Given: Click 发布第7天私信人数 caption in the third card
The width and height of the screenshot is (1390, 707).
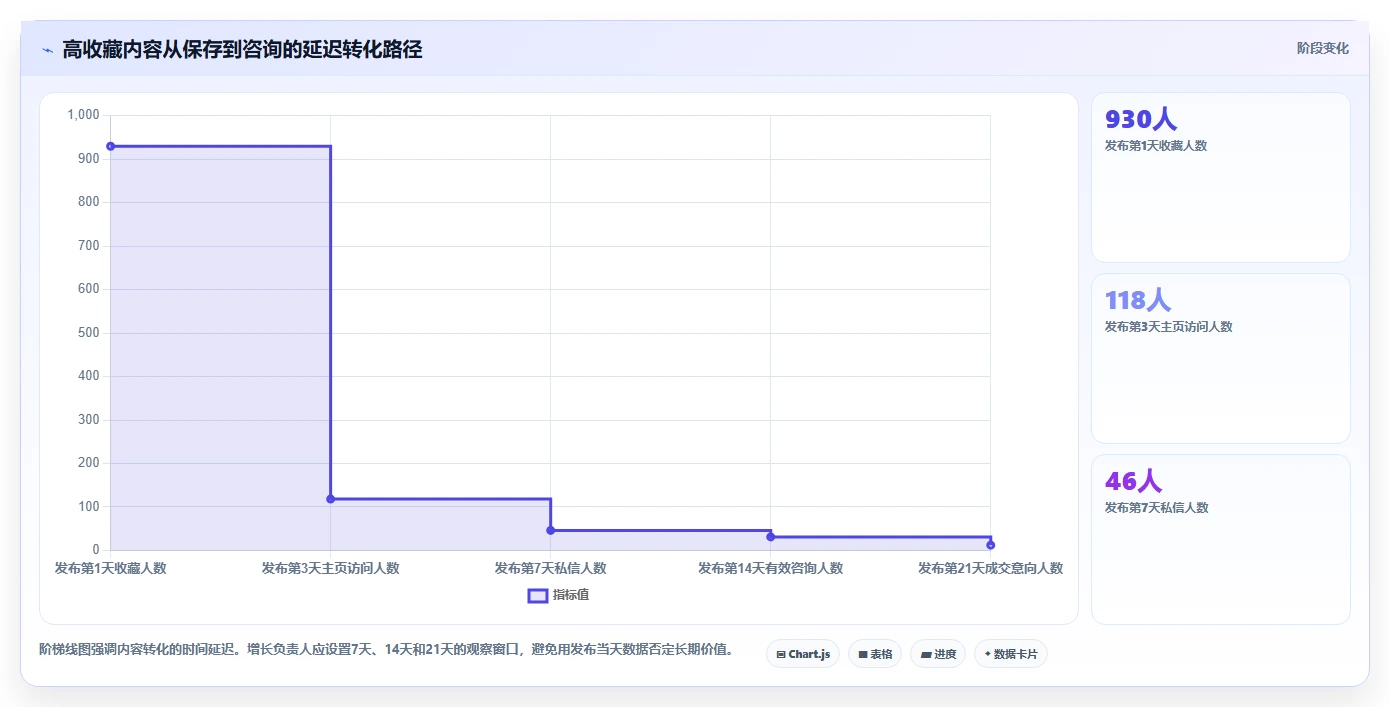Looking at the screenshot, I should click(x=1156, y=508).
